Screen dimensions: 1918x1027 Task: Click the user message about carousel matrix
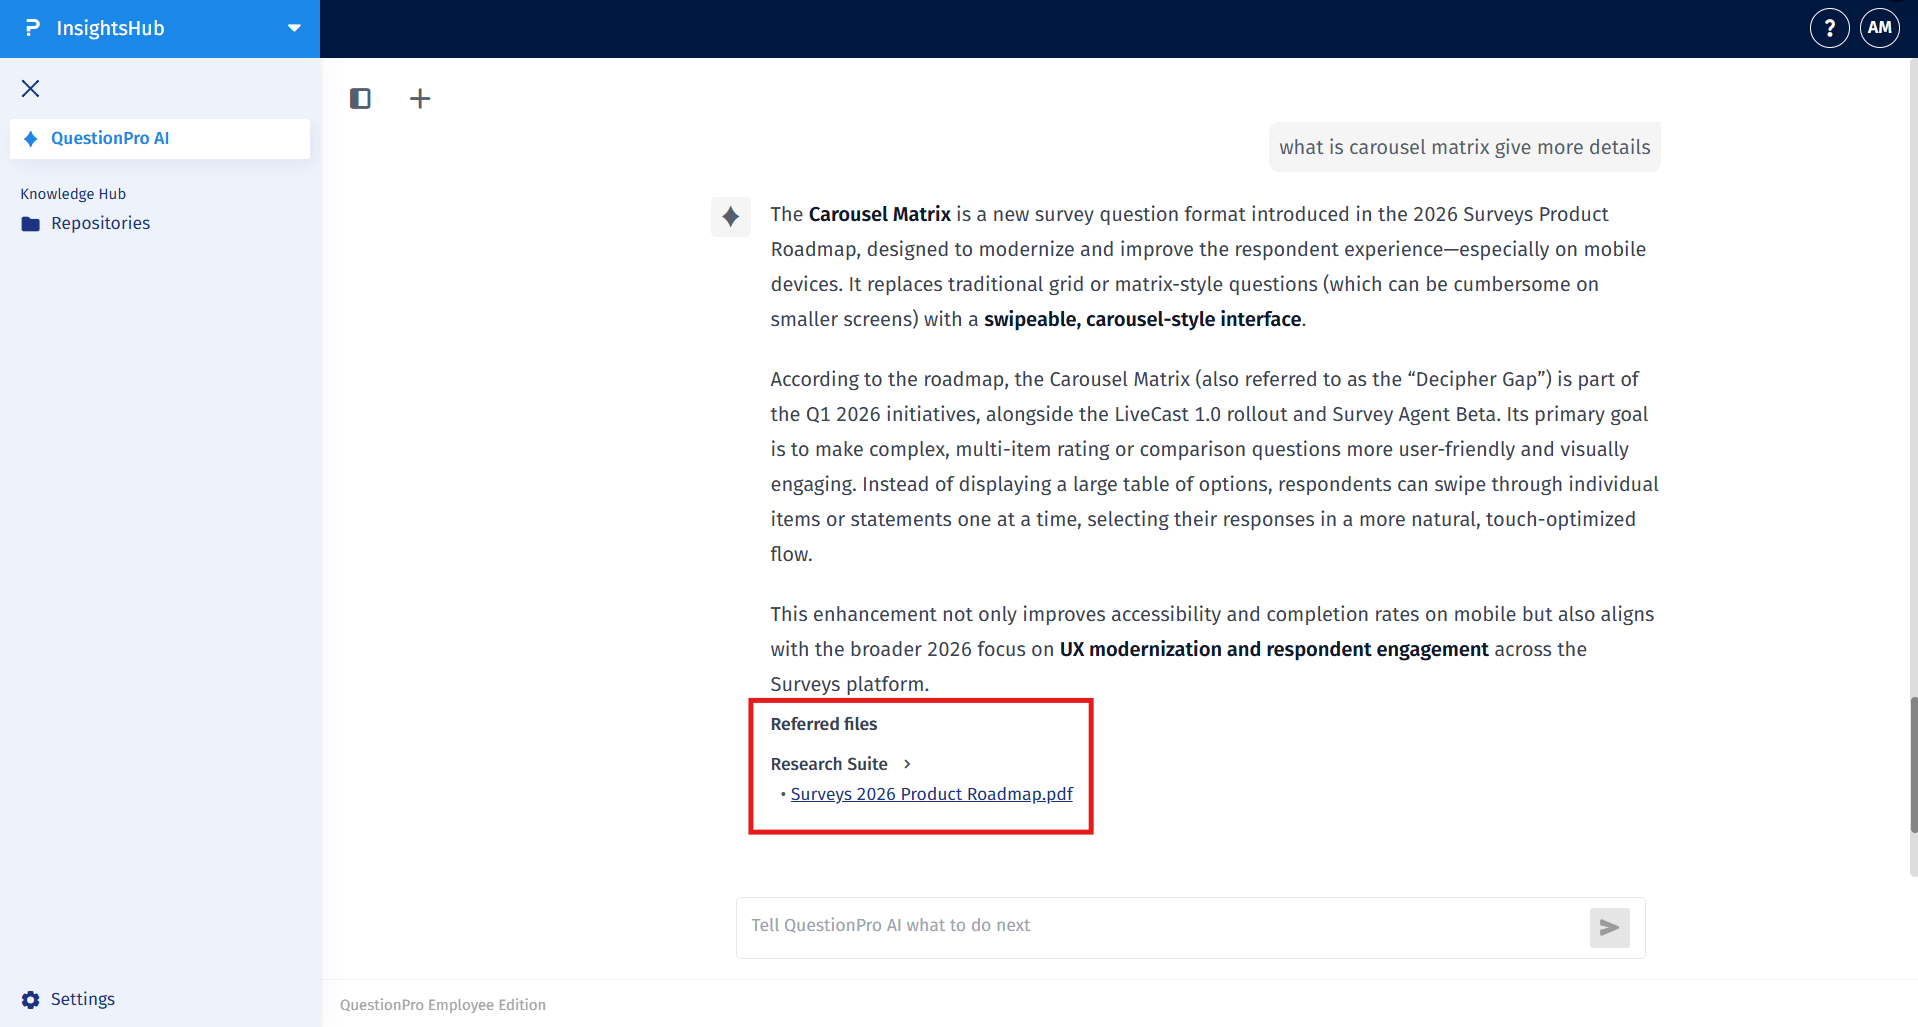pos(1464,147)
